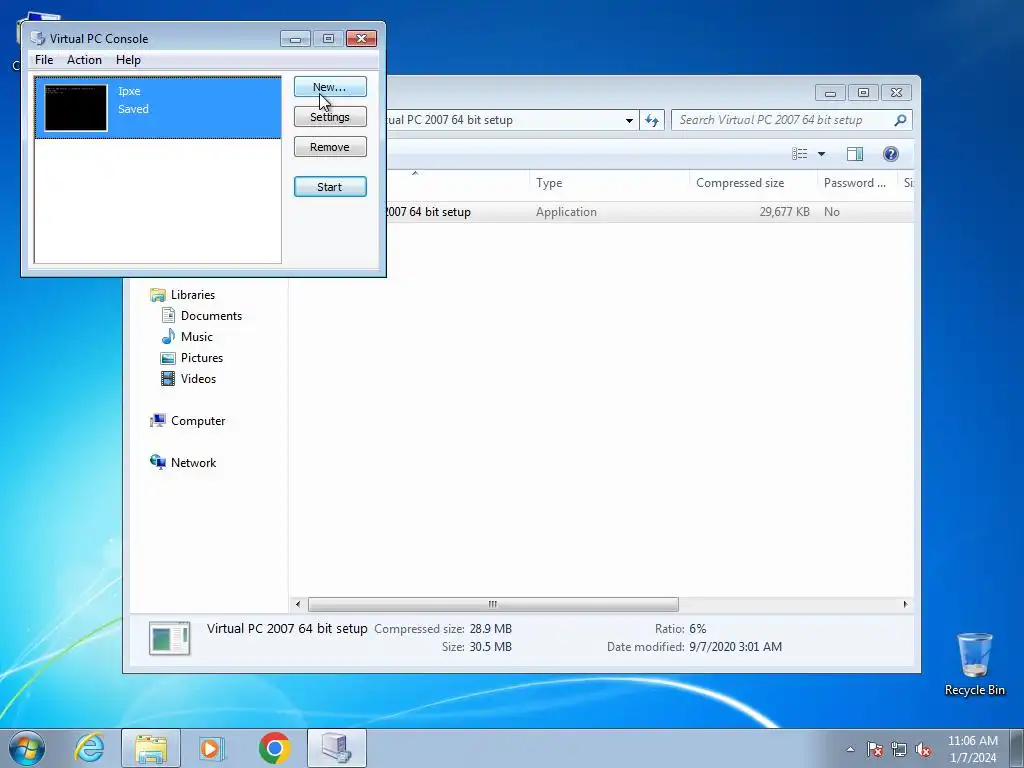Sort by the Compressed size column header
The image size is (1024, 768).
[753, 183]
